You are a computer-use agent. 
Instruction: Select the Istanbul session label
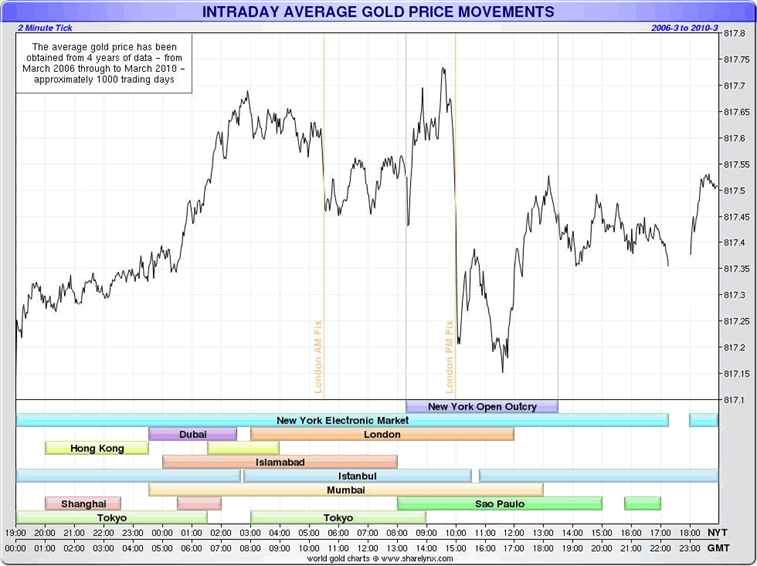pos(357,476)
